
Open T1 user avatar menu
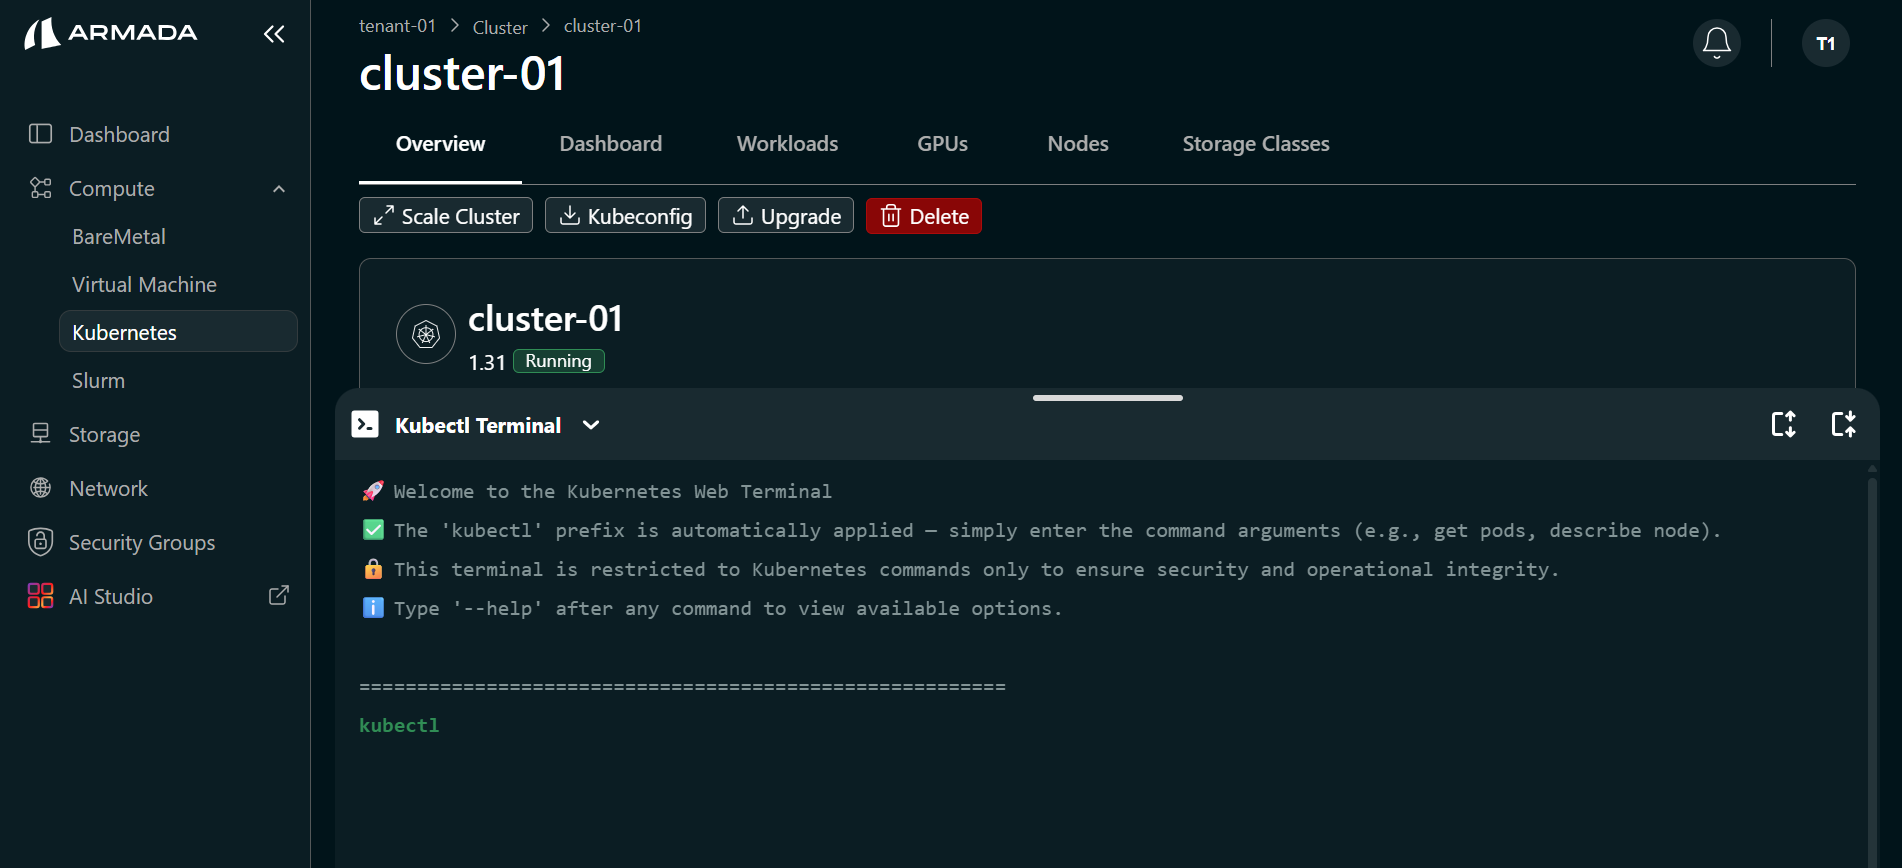(x=1826, y=43)
